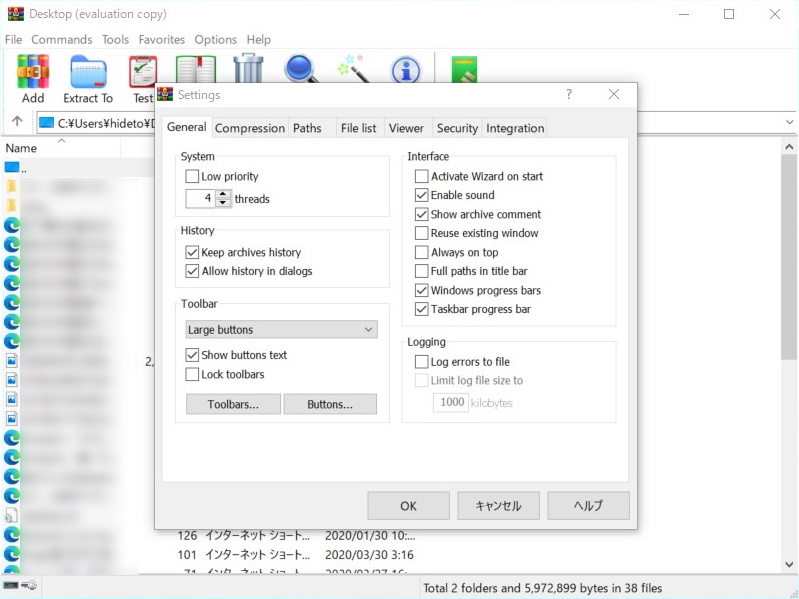
Task: Click the computer icon in address bar
Action: coord(46,123)
